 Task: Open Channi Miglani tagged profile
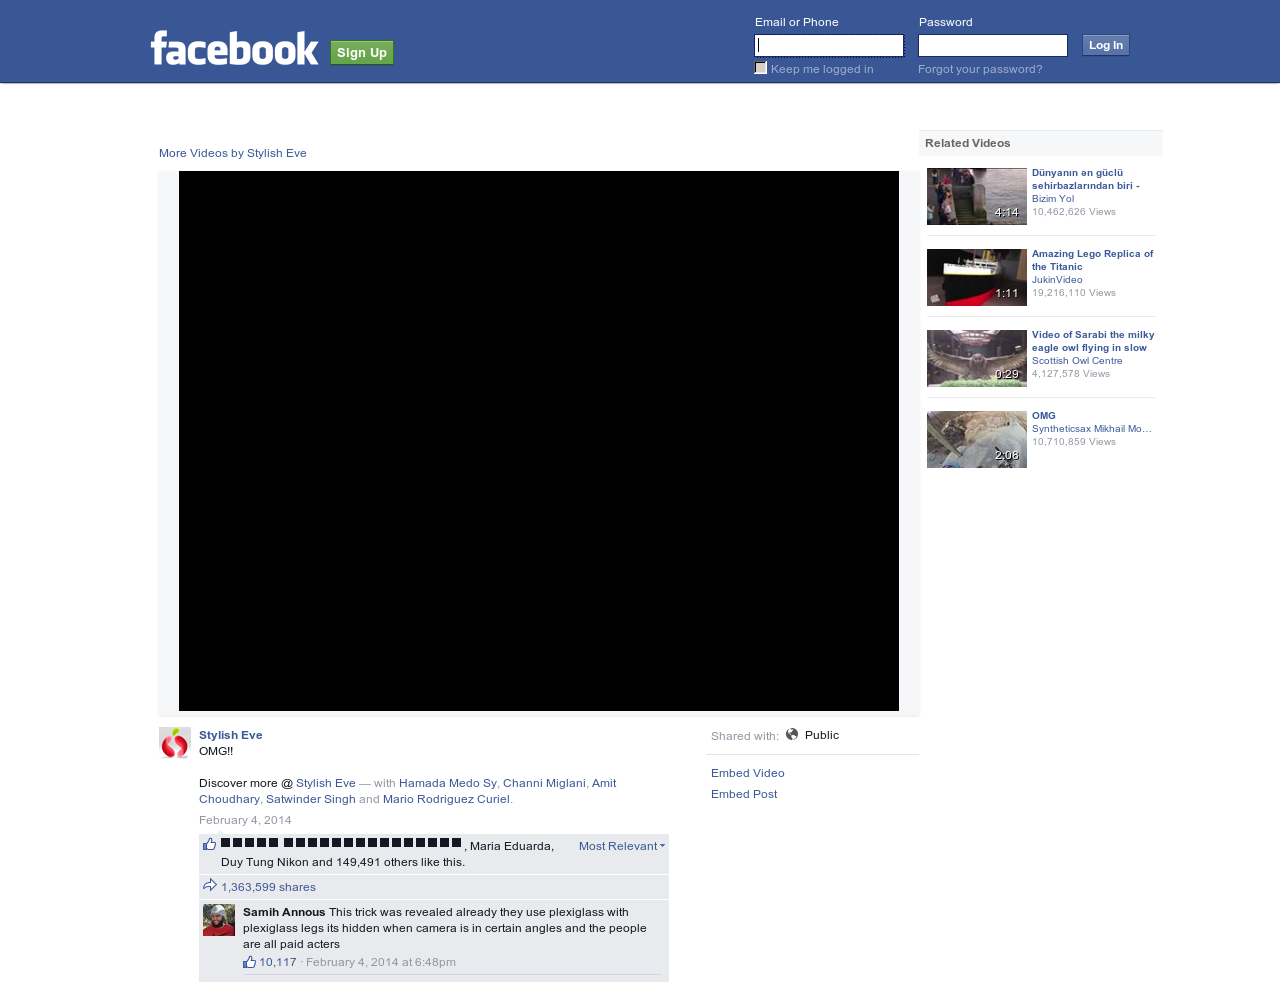pos(544,783)
